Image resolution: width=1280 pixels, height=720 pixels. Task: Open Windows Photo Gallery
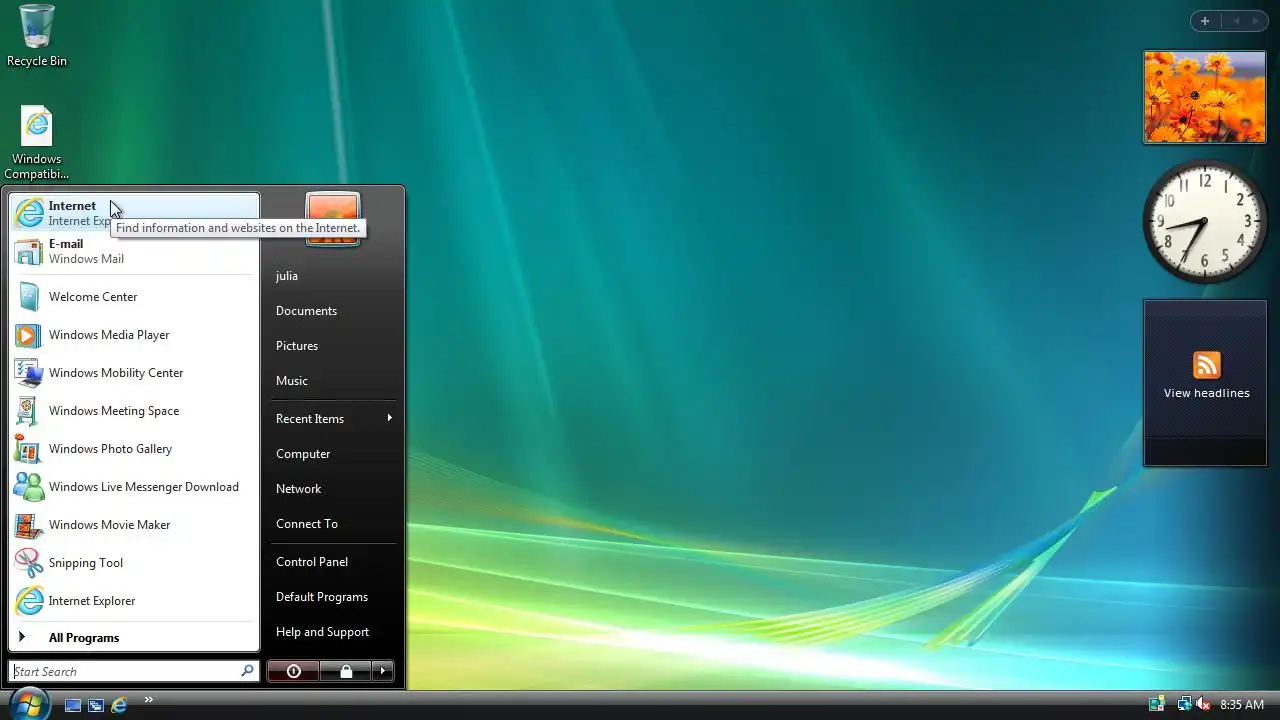[134, 449]
